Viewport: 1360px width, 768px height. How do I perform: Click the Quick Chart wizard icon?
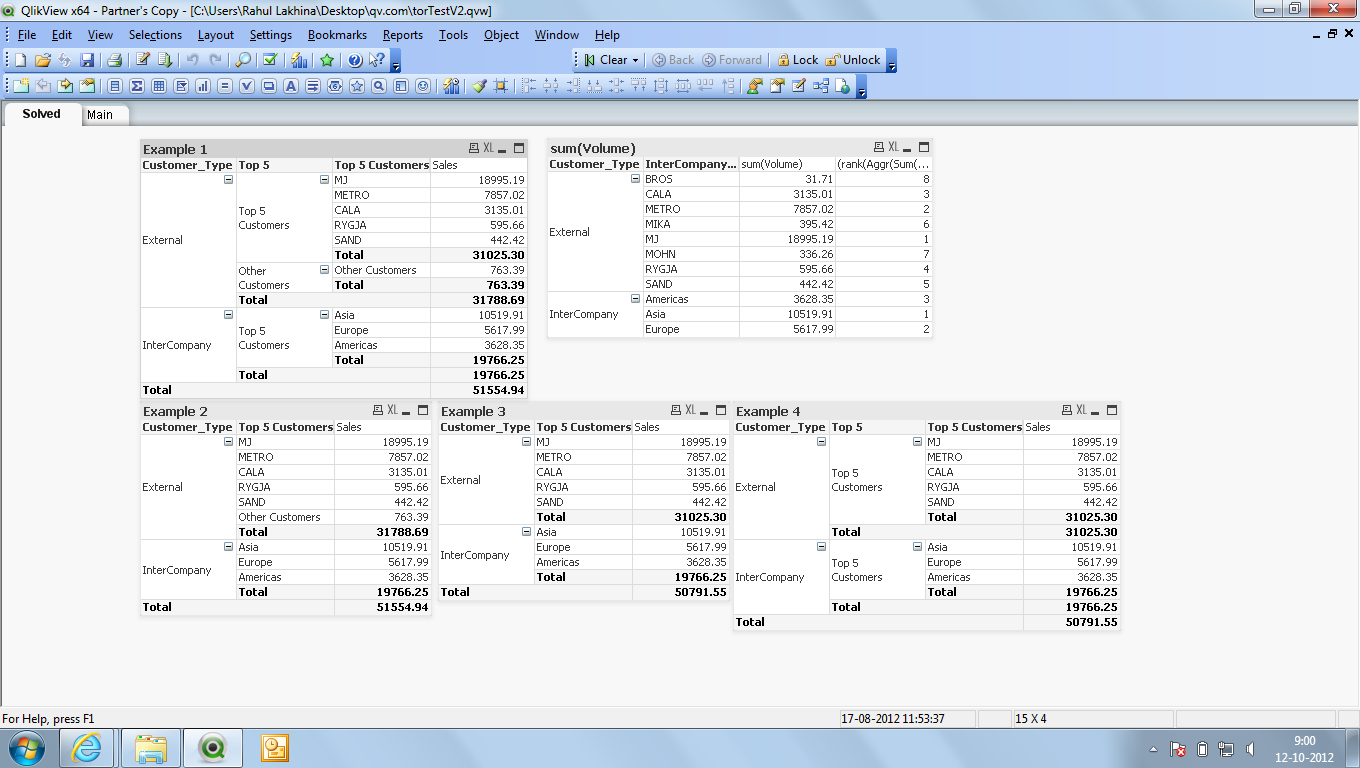click(x=298, y=60)
